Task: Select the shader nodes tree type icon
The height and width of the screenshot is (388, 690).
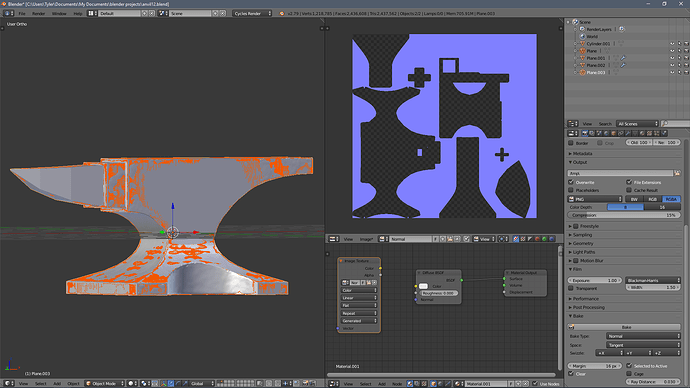Action: [x=410, y=384]
